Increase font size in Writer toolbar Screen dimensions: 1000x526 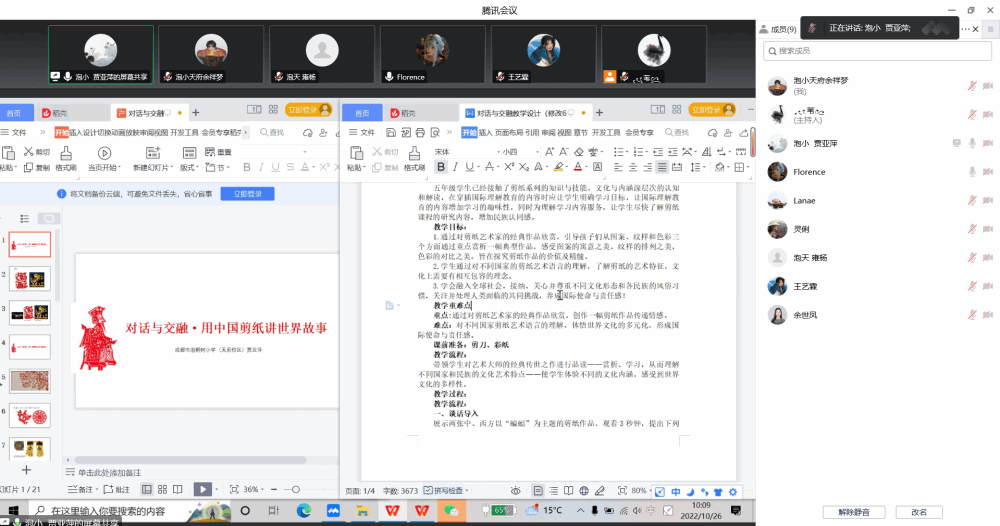[x=549, y=152]
